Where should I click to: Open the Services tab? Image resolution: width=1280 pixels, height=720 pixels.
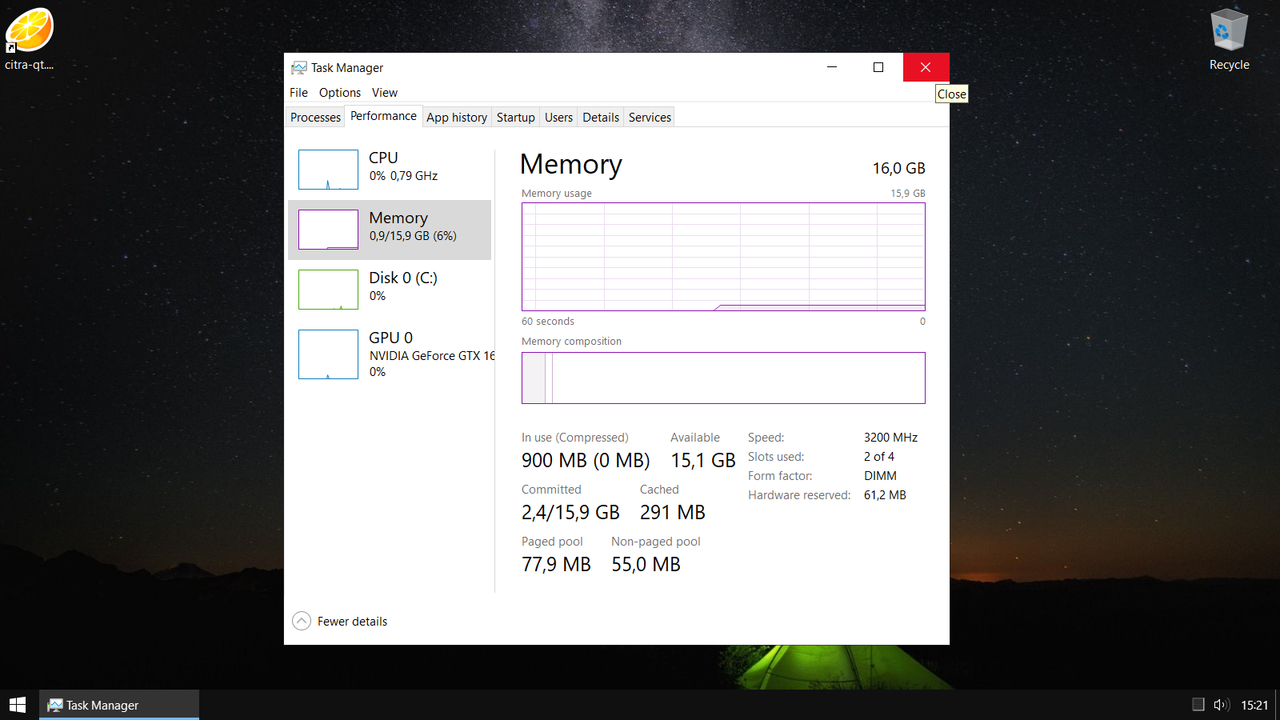click(649, 117)
